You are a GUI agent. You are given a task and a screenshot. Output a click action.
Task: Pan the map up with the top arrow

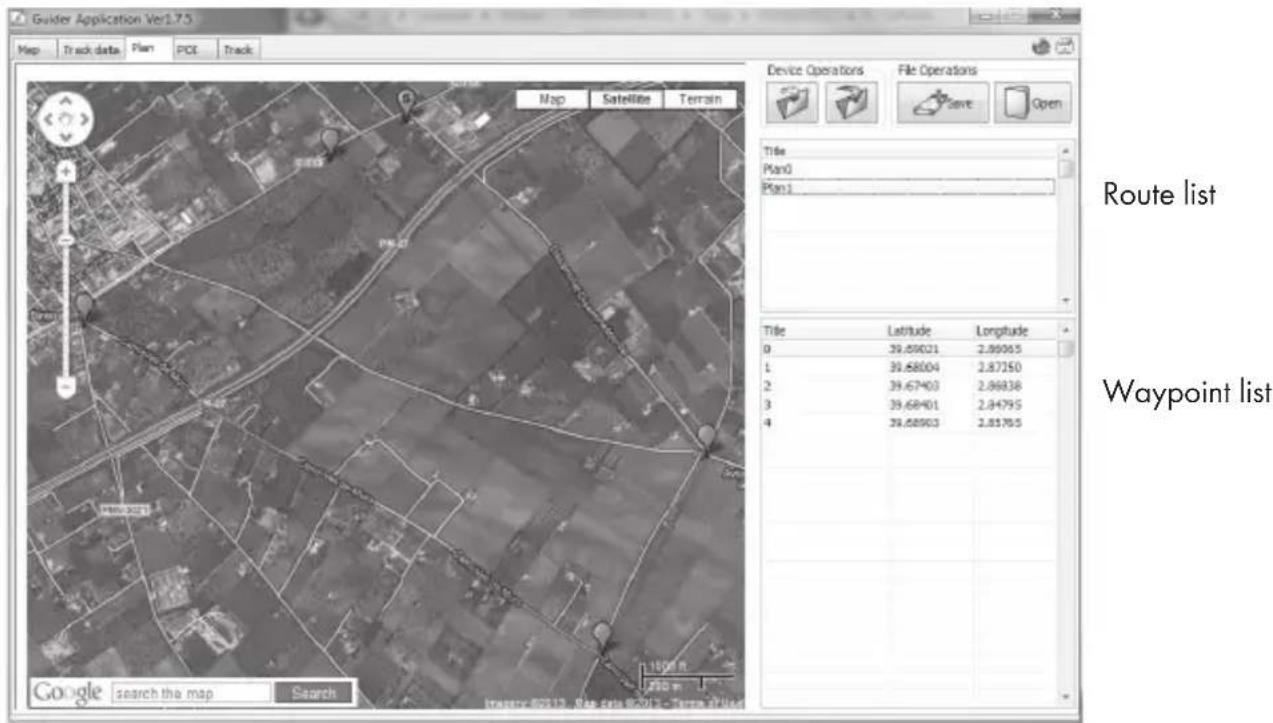[66, 100]
